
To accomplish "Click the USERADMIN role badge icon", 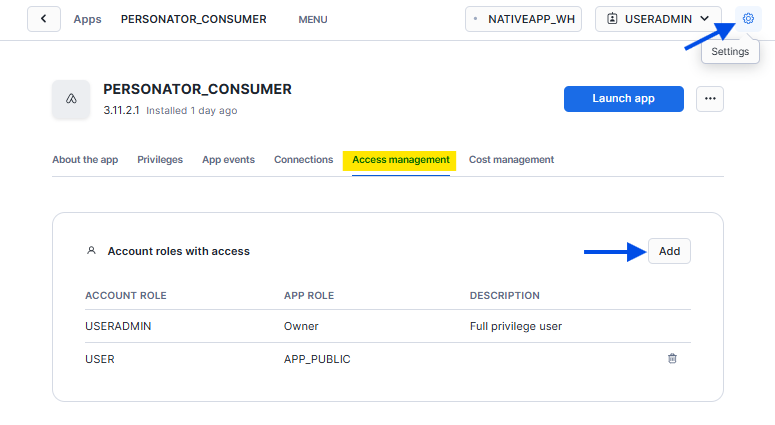I will 612,19.
